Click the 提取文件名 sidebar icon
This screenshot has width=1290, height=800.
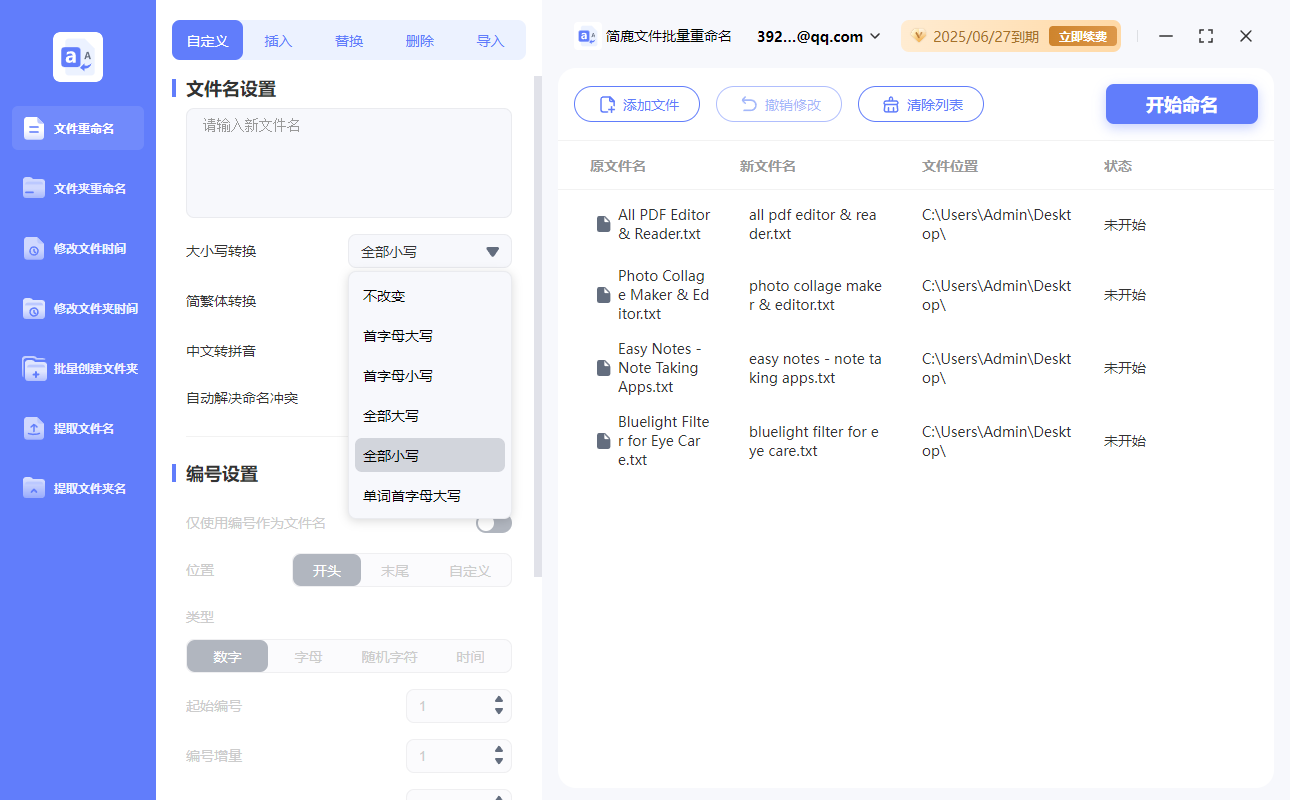pos(35,428)
